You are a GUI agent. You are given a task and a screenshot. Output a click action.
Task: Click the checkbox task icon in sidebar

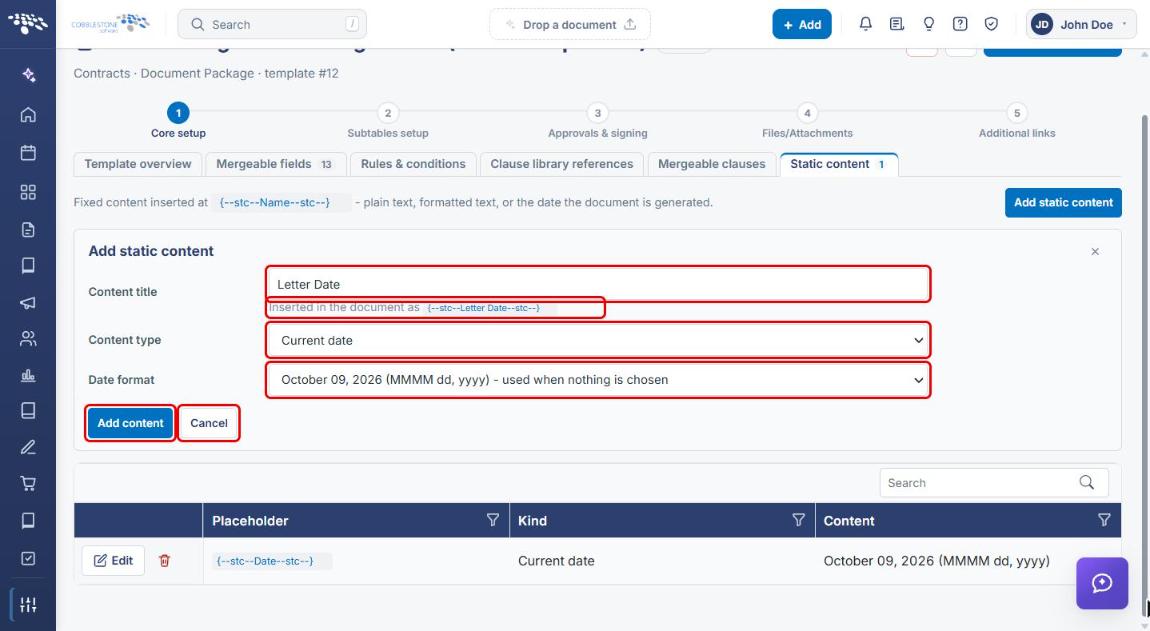click(x=28, y=558)
